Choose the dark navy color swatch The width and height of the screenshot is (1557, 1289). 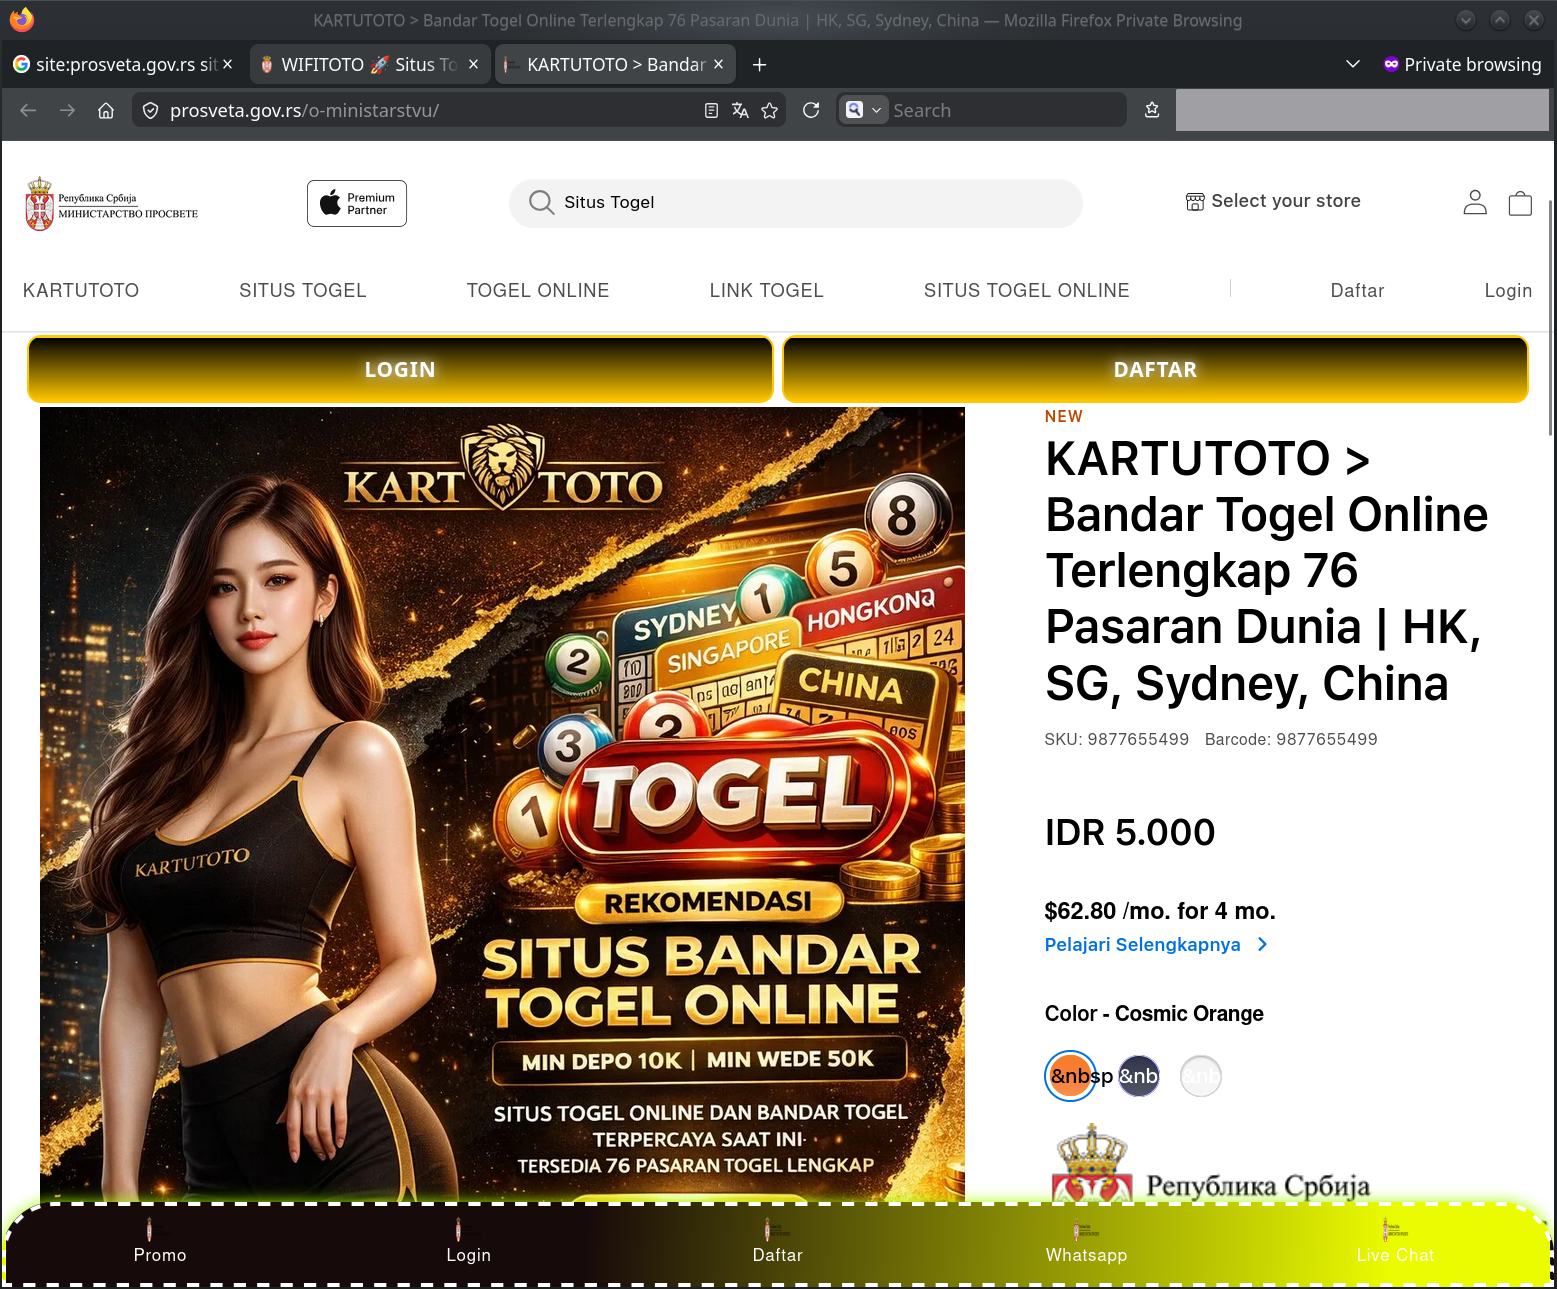point(1138,1076)
